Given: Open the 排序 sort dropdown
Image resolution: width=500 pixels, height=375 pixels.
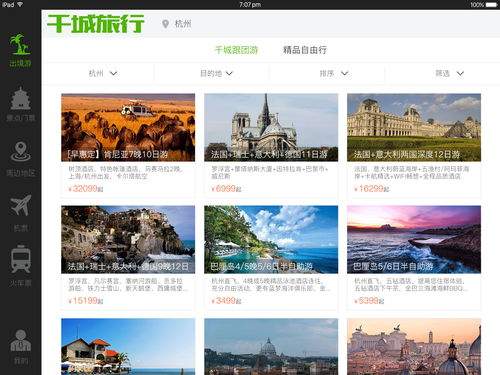Looking at the screenshot, I should pyautogui.click(x=334, y=73).
